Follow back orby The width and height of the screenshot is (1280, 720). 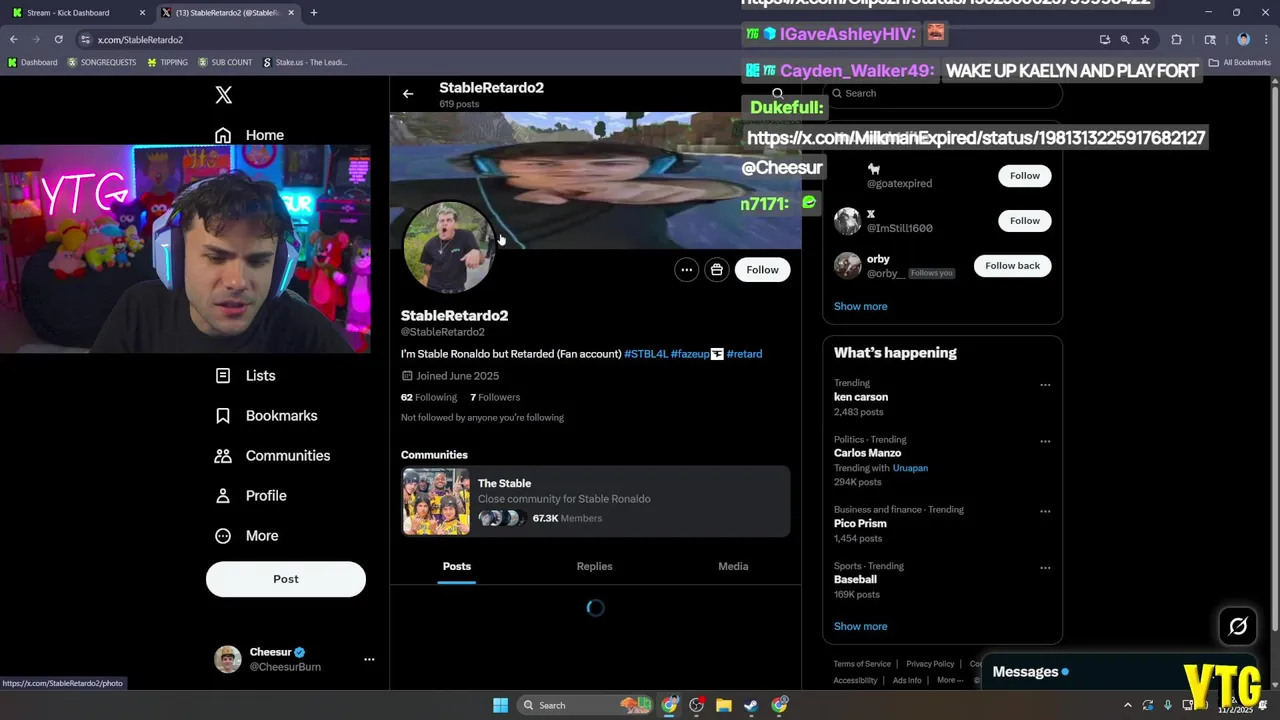(1013, 266)
